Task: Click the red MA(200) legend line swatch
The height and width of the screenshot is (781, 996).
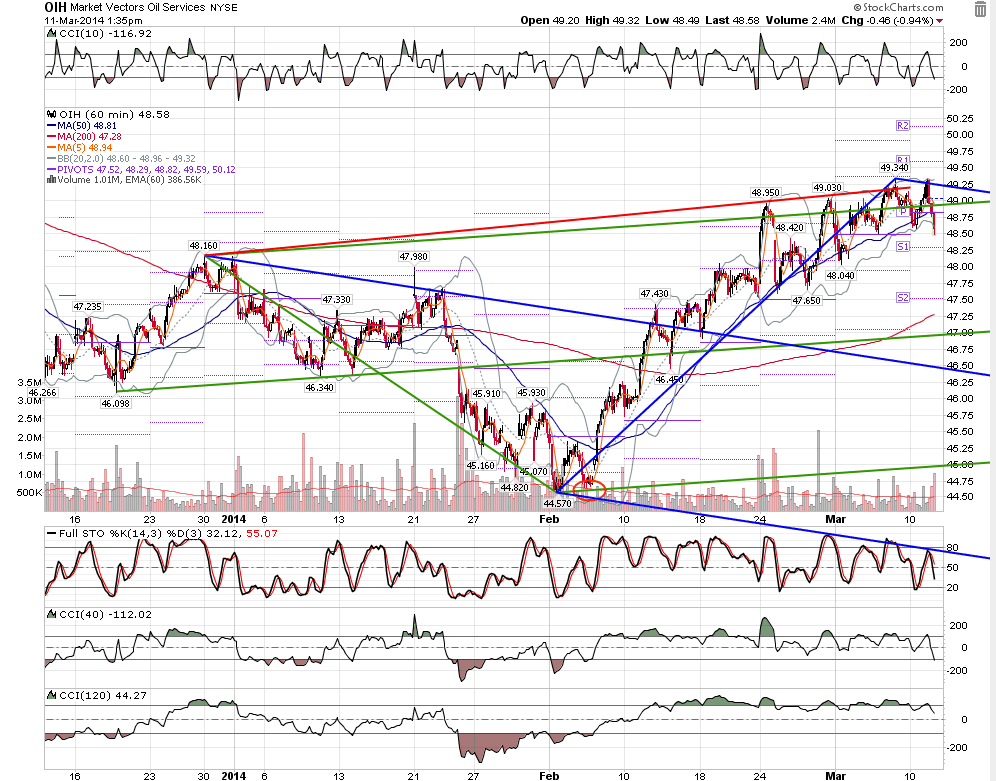Action: point(51,137)
